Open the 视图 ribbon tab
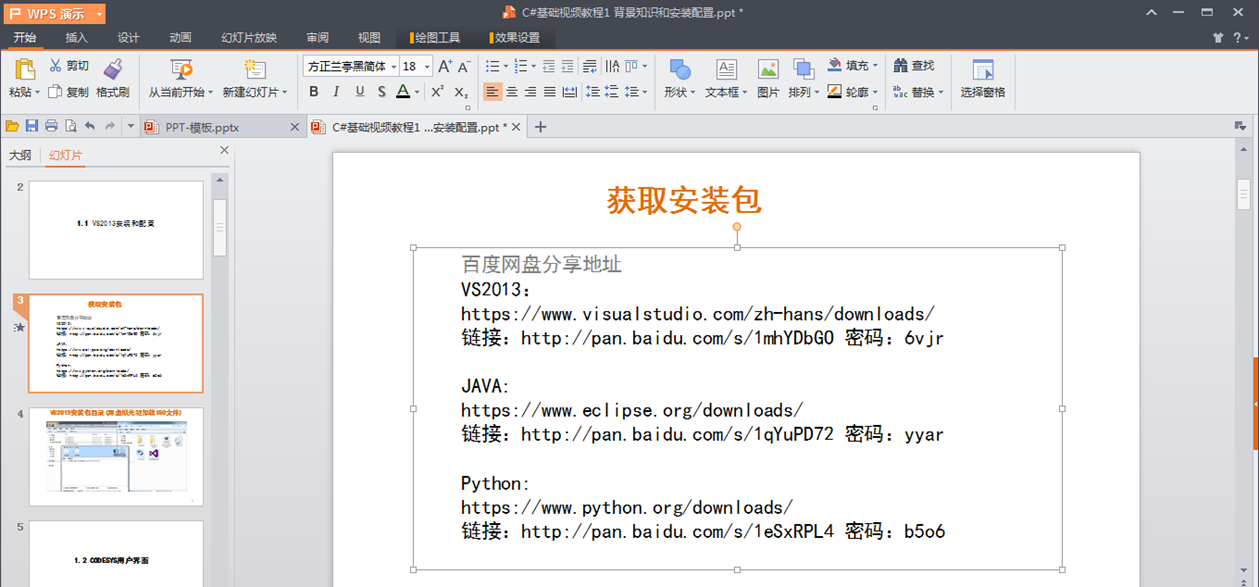The height and width of the screenshot is (587, 1259). coord(369,38)
